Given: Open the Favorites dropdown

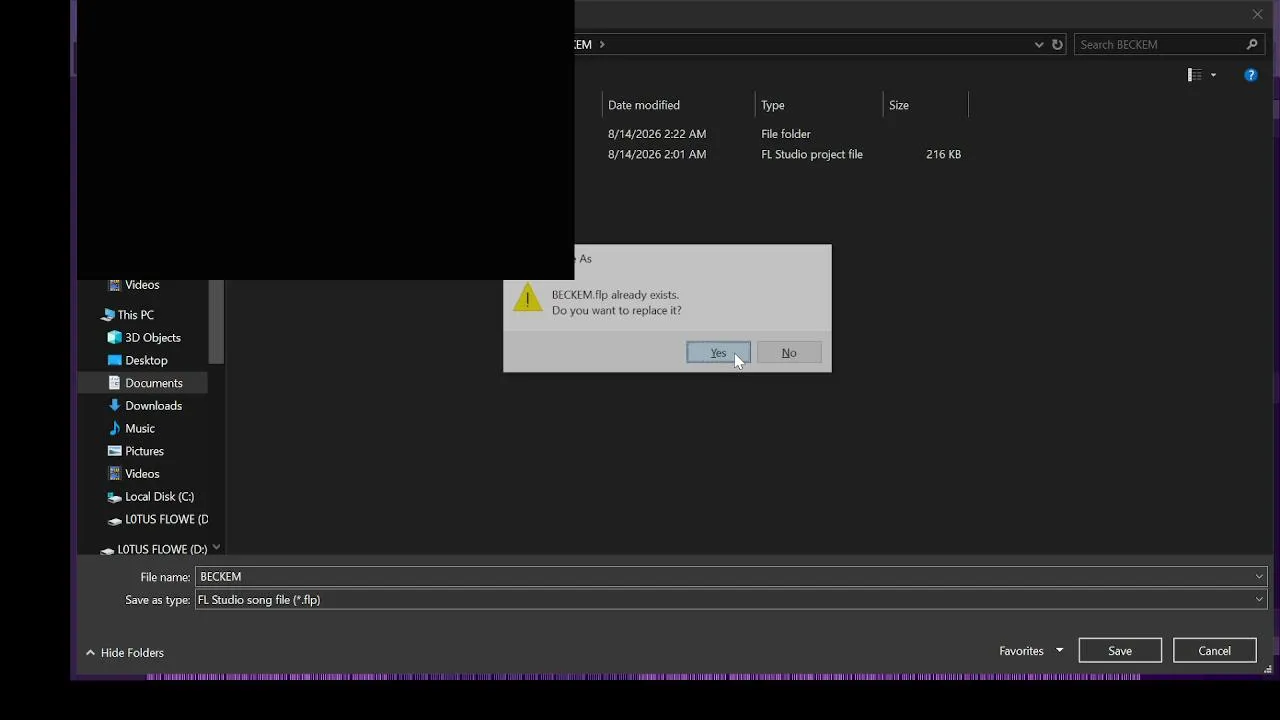Looking at the screenshot, I should pyautogui.click(x=1031, y=651).
